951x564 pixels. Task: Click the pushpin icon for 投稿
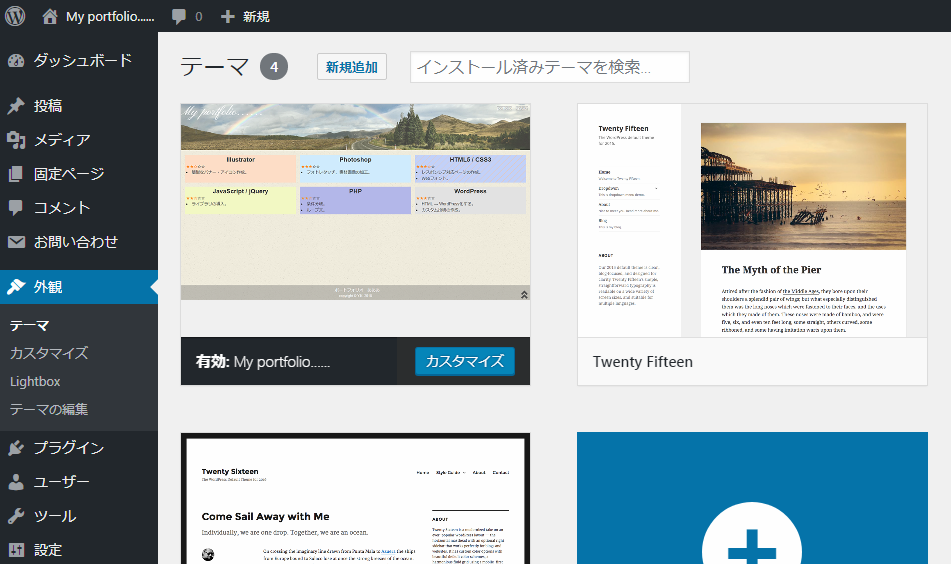click(16, 106)
